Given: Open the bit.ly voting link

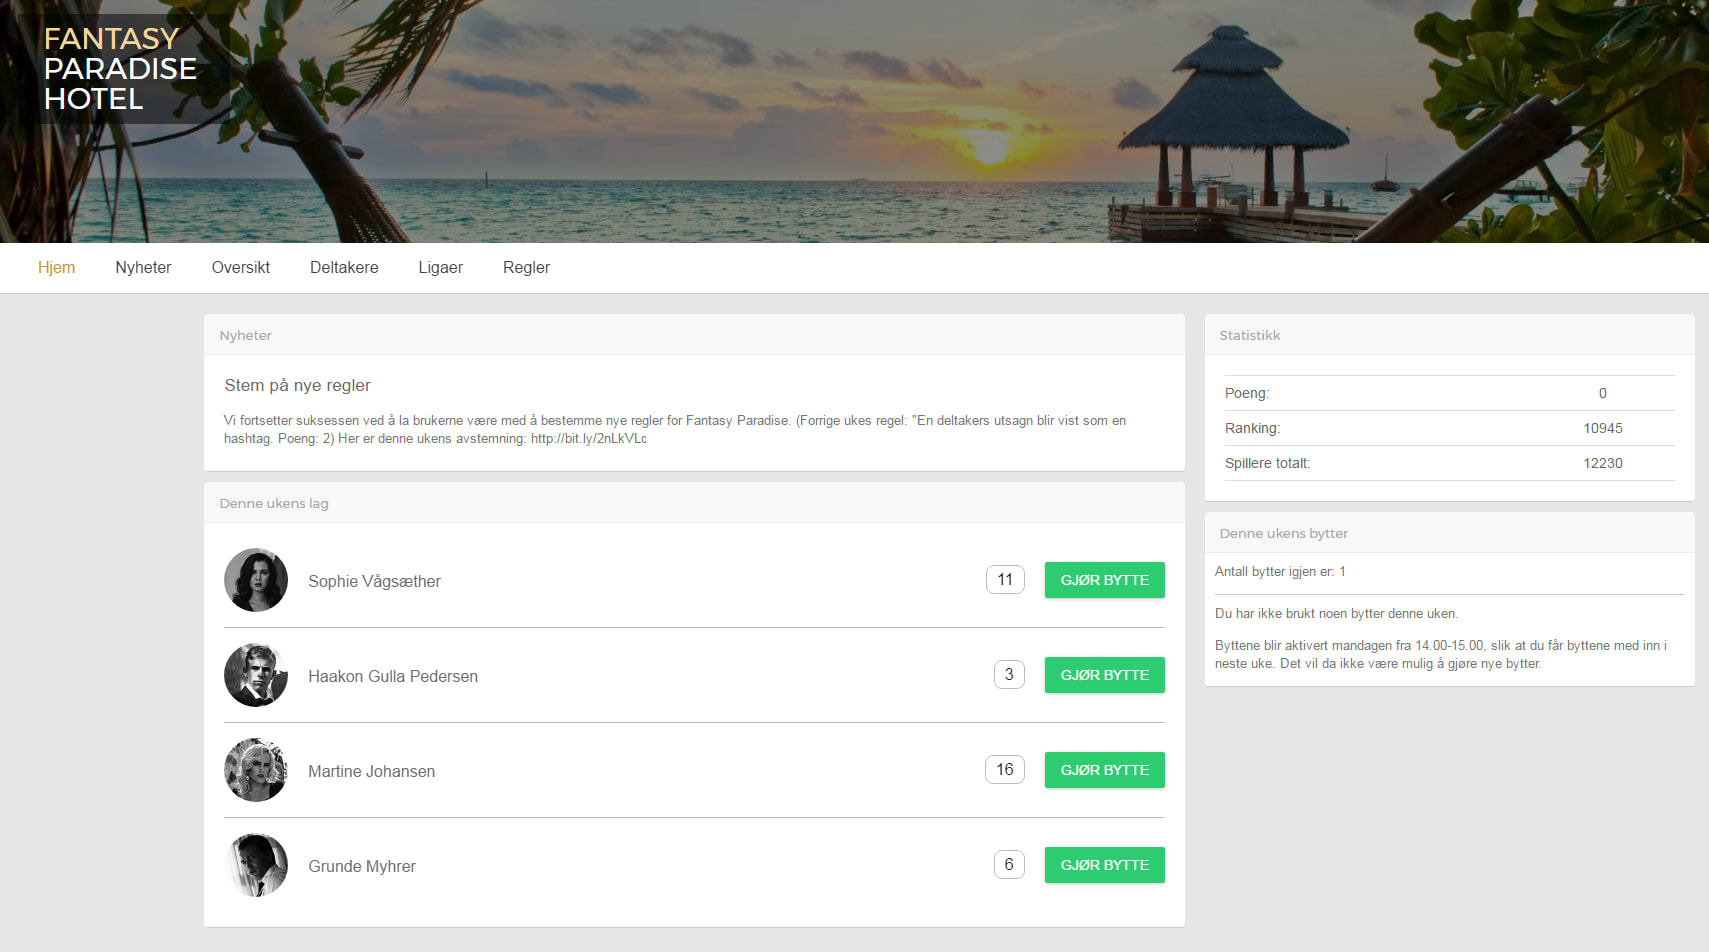Looking at the screenshot, I should [588, 439].
